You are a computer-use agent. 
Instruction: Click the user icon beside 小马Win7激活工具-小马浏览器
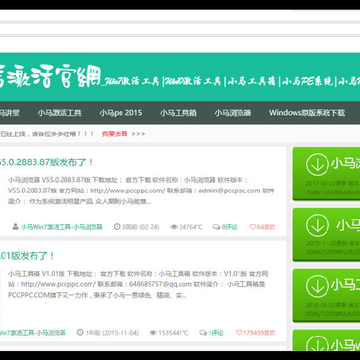[x=15, y=227]
